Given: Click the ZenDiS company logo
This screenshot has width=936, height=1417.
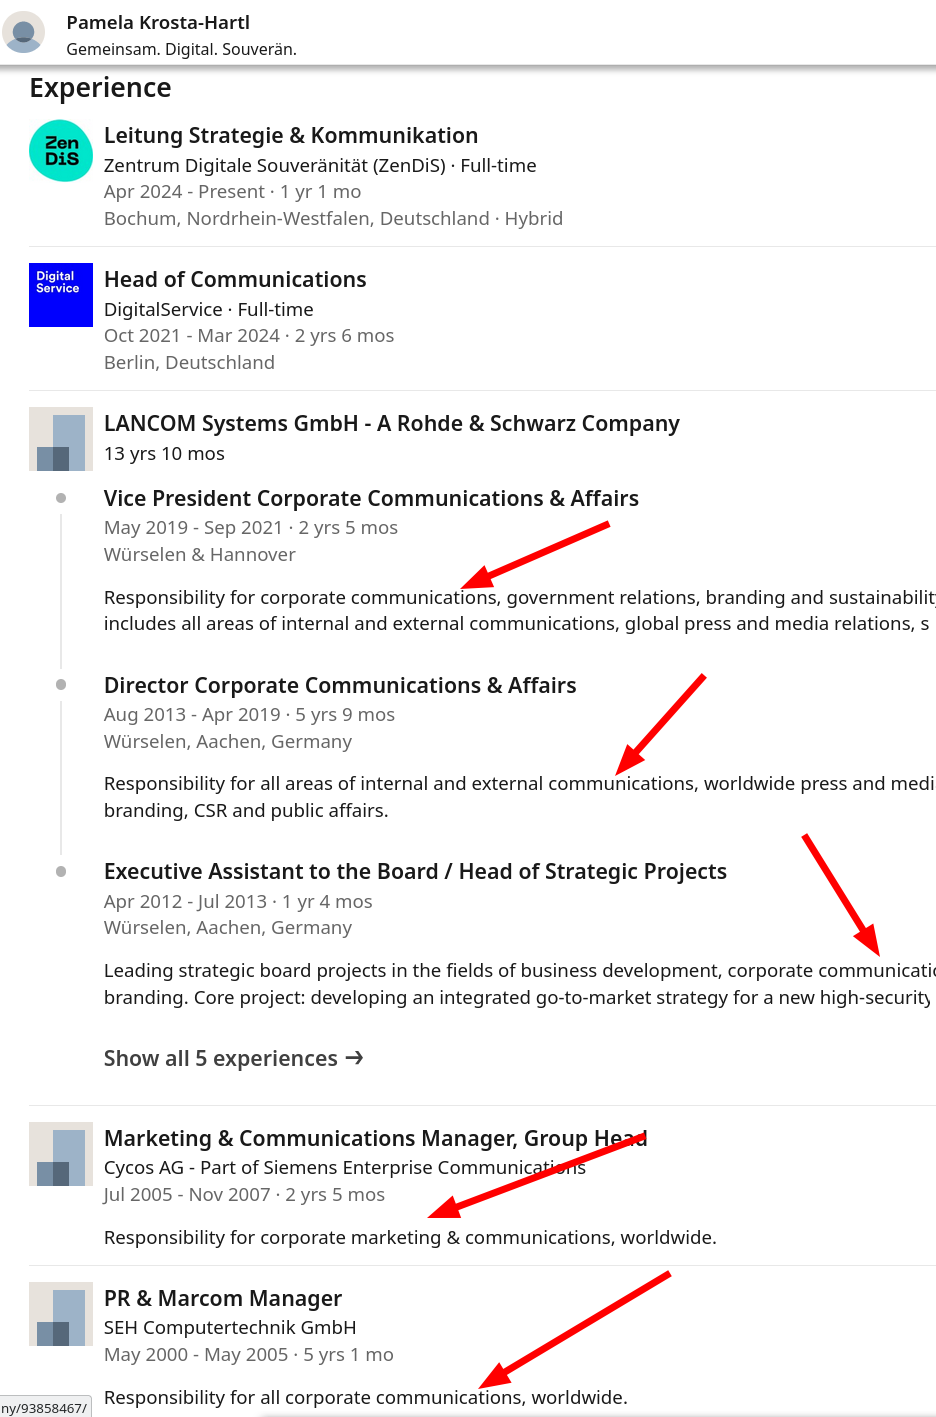Looking at the screenshot, I should [61, 151].
